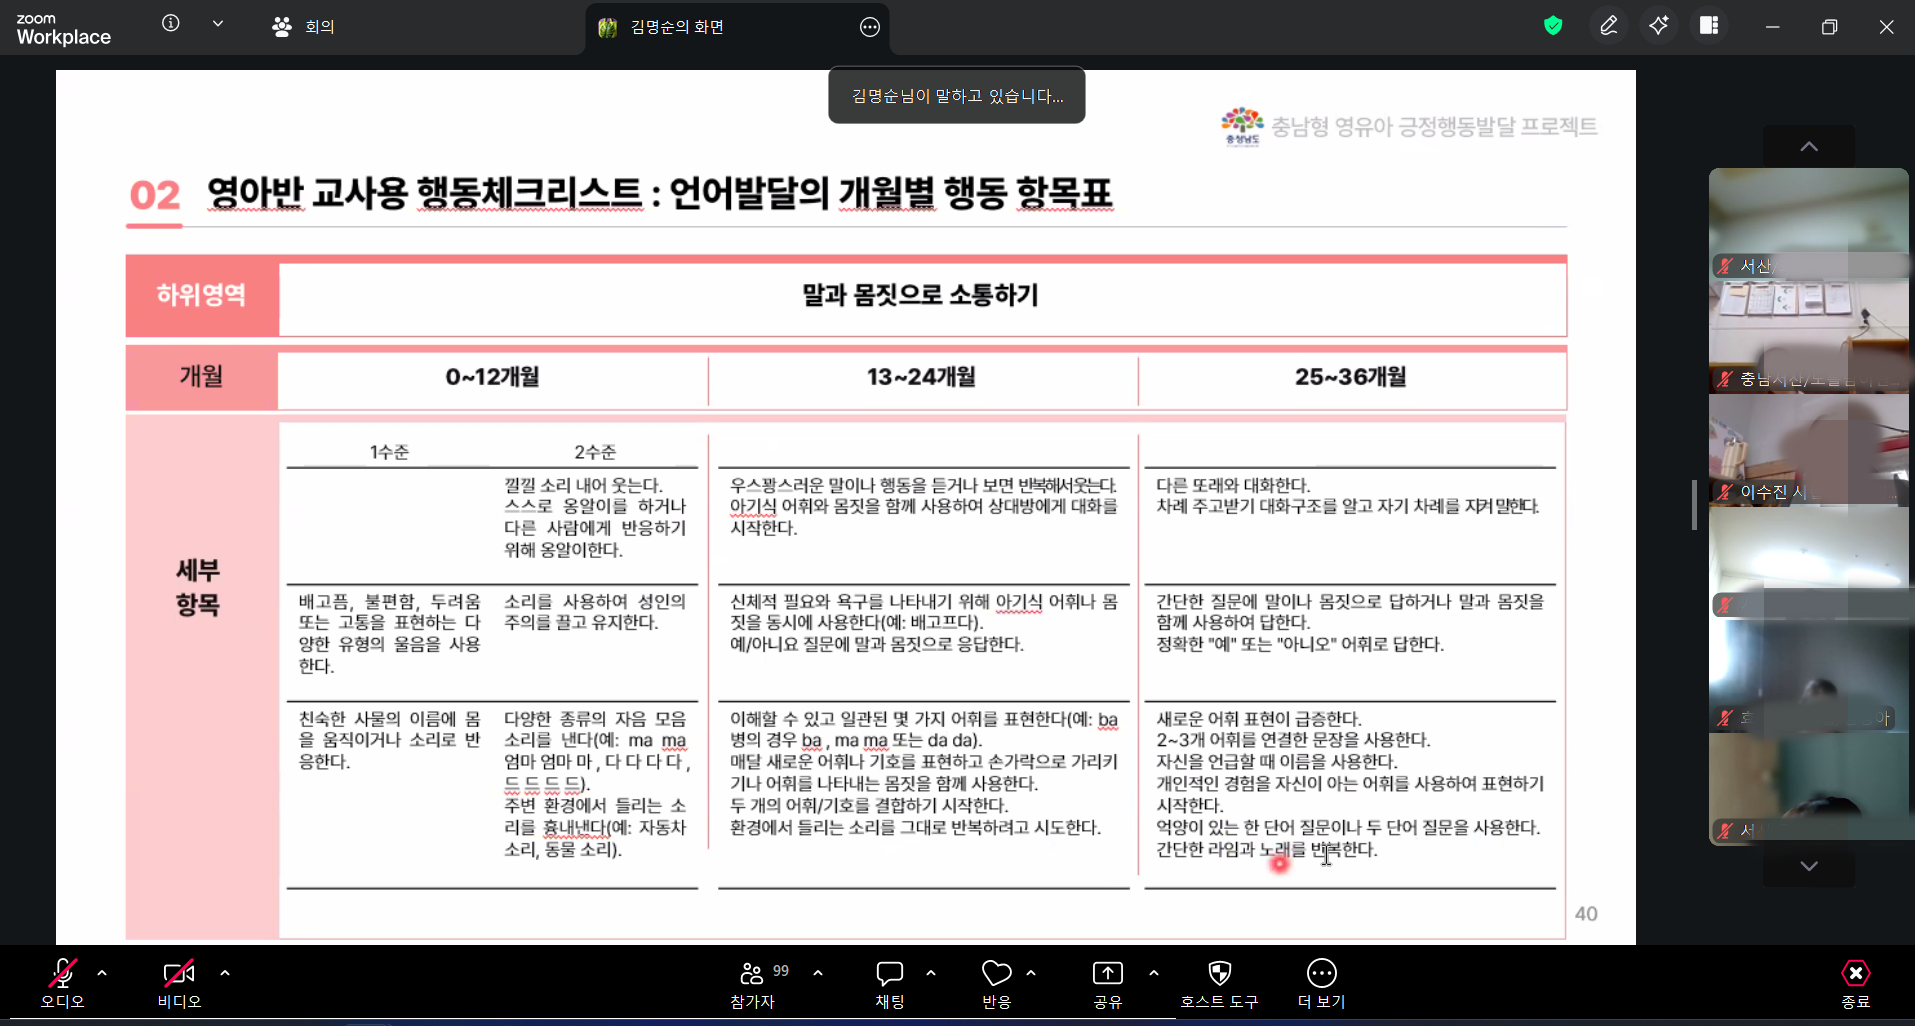The width and height of the screenshot is (1915, 1026).
Task: Expand video options arrow next to 비디오
Action: [x=225, y=973]
